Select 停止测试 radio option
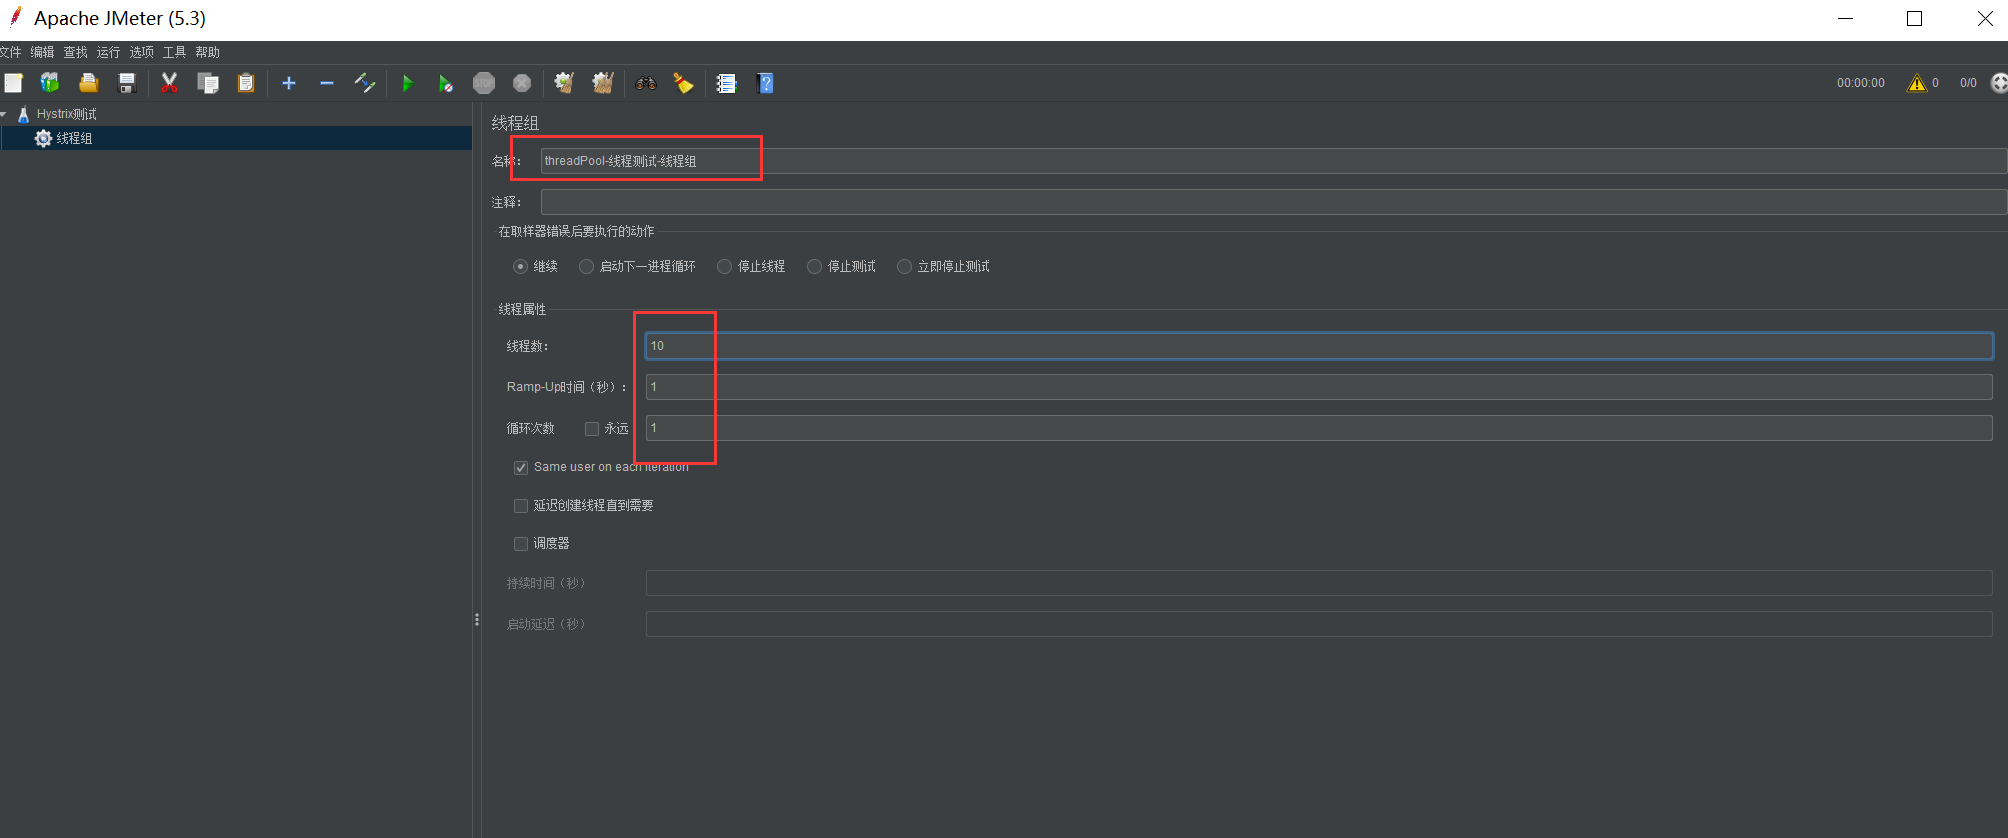 (x=814, y=266)
